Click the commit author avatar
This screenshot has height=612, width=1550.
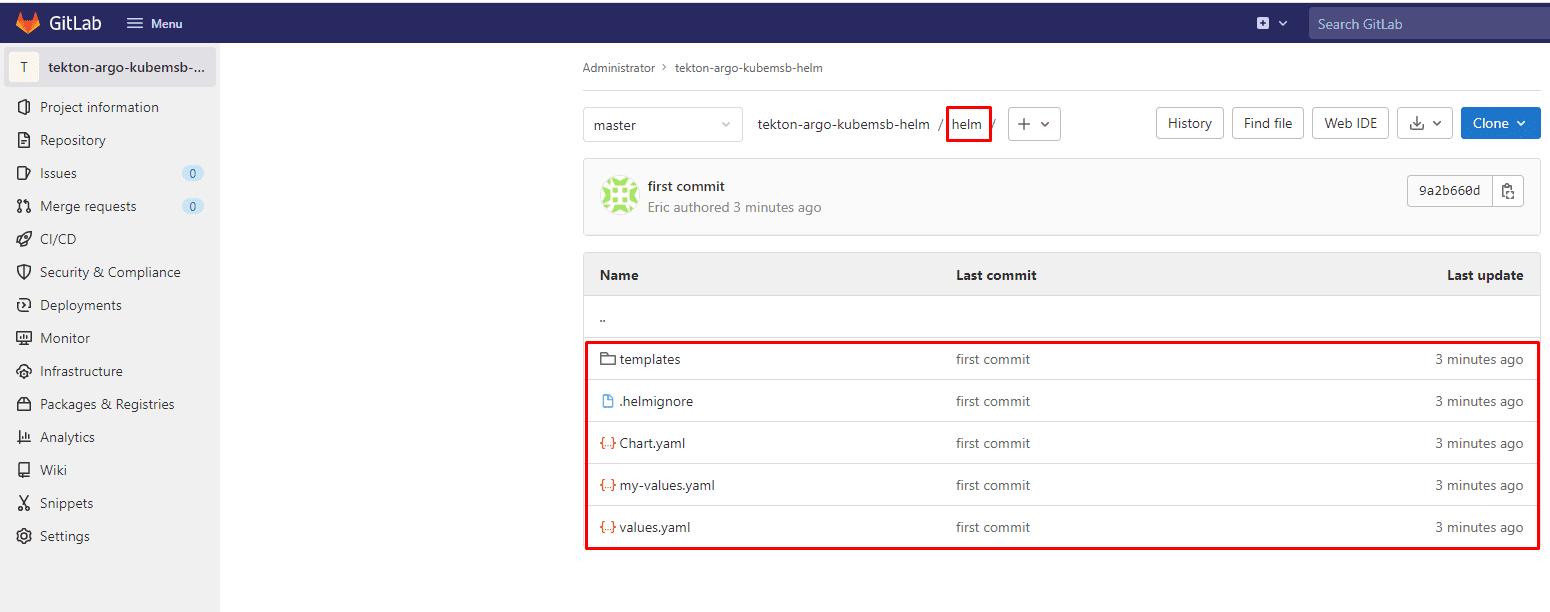coord(620,195)
